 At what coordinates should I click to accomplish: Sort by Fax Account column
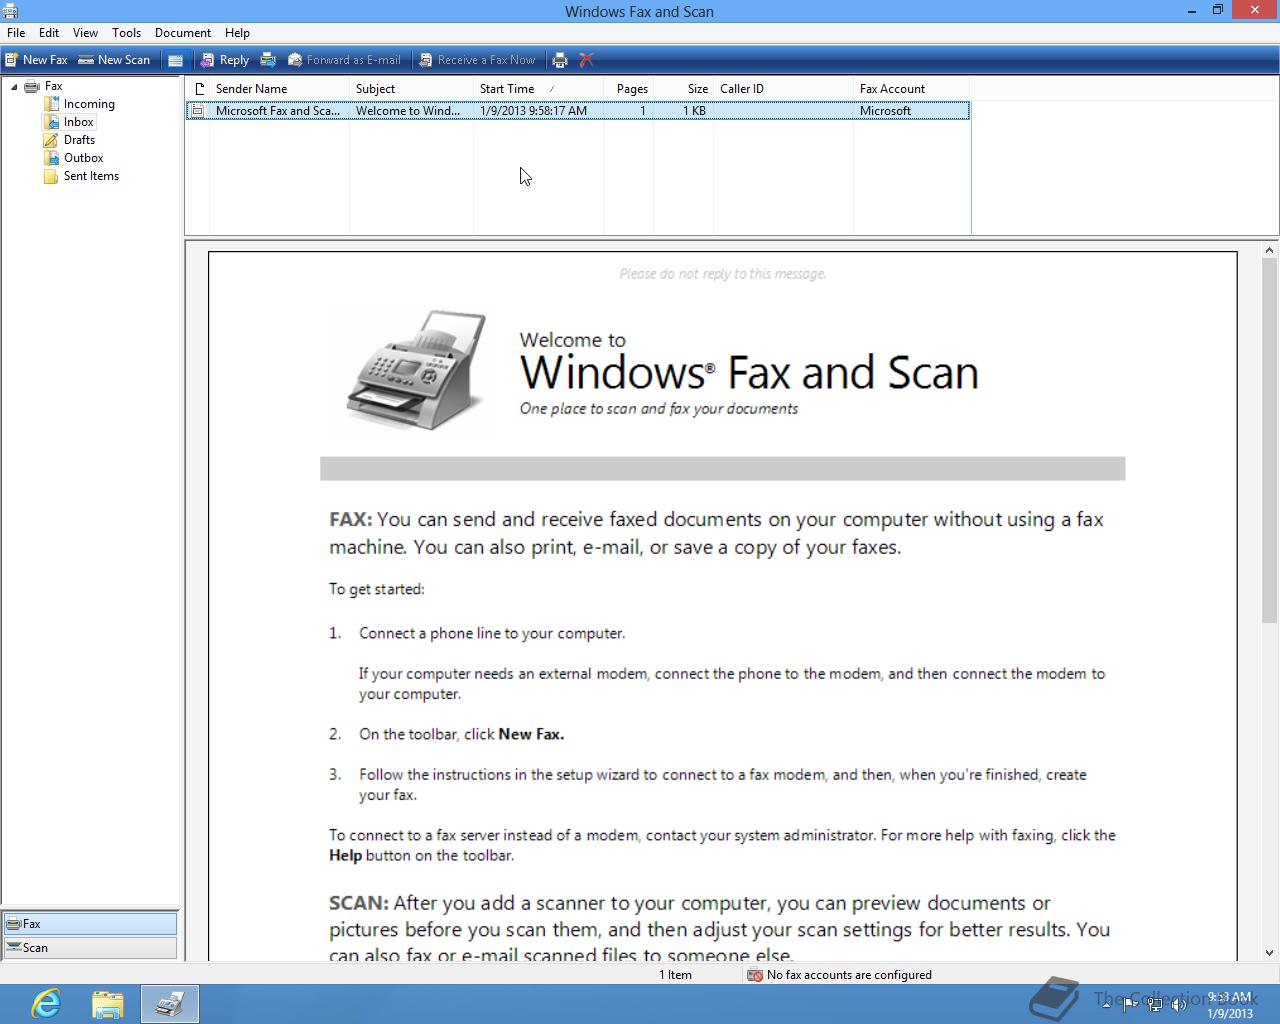tap(911, 89)
